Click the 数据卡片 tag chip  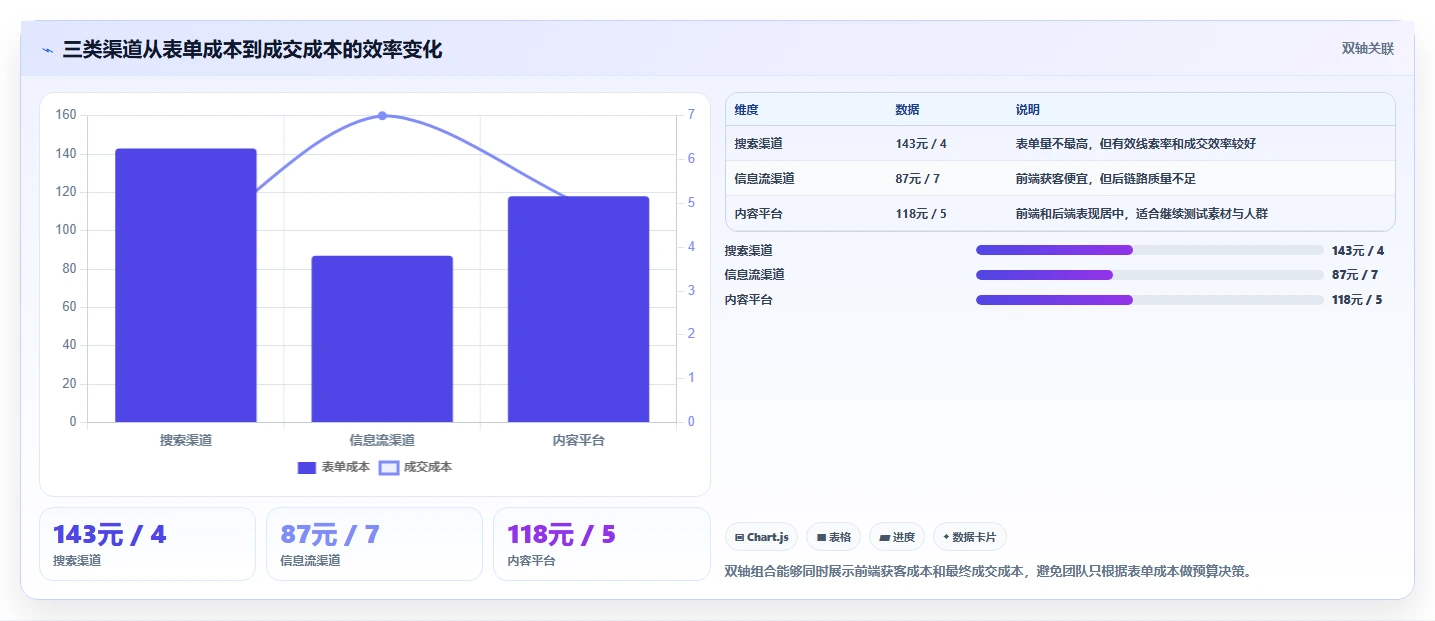pyautogui.click(x=969, y=537)
